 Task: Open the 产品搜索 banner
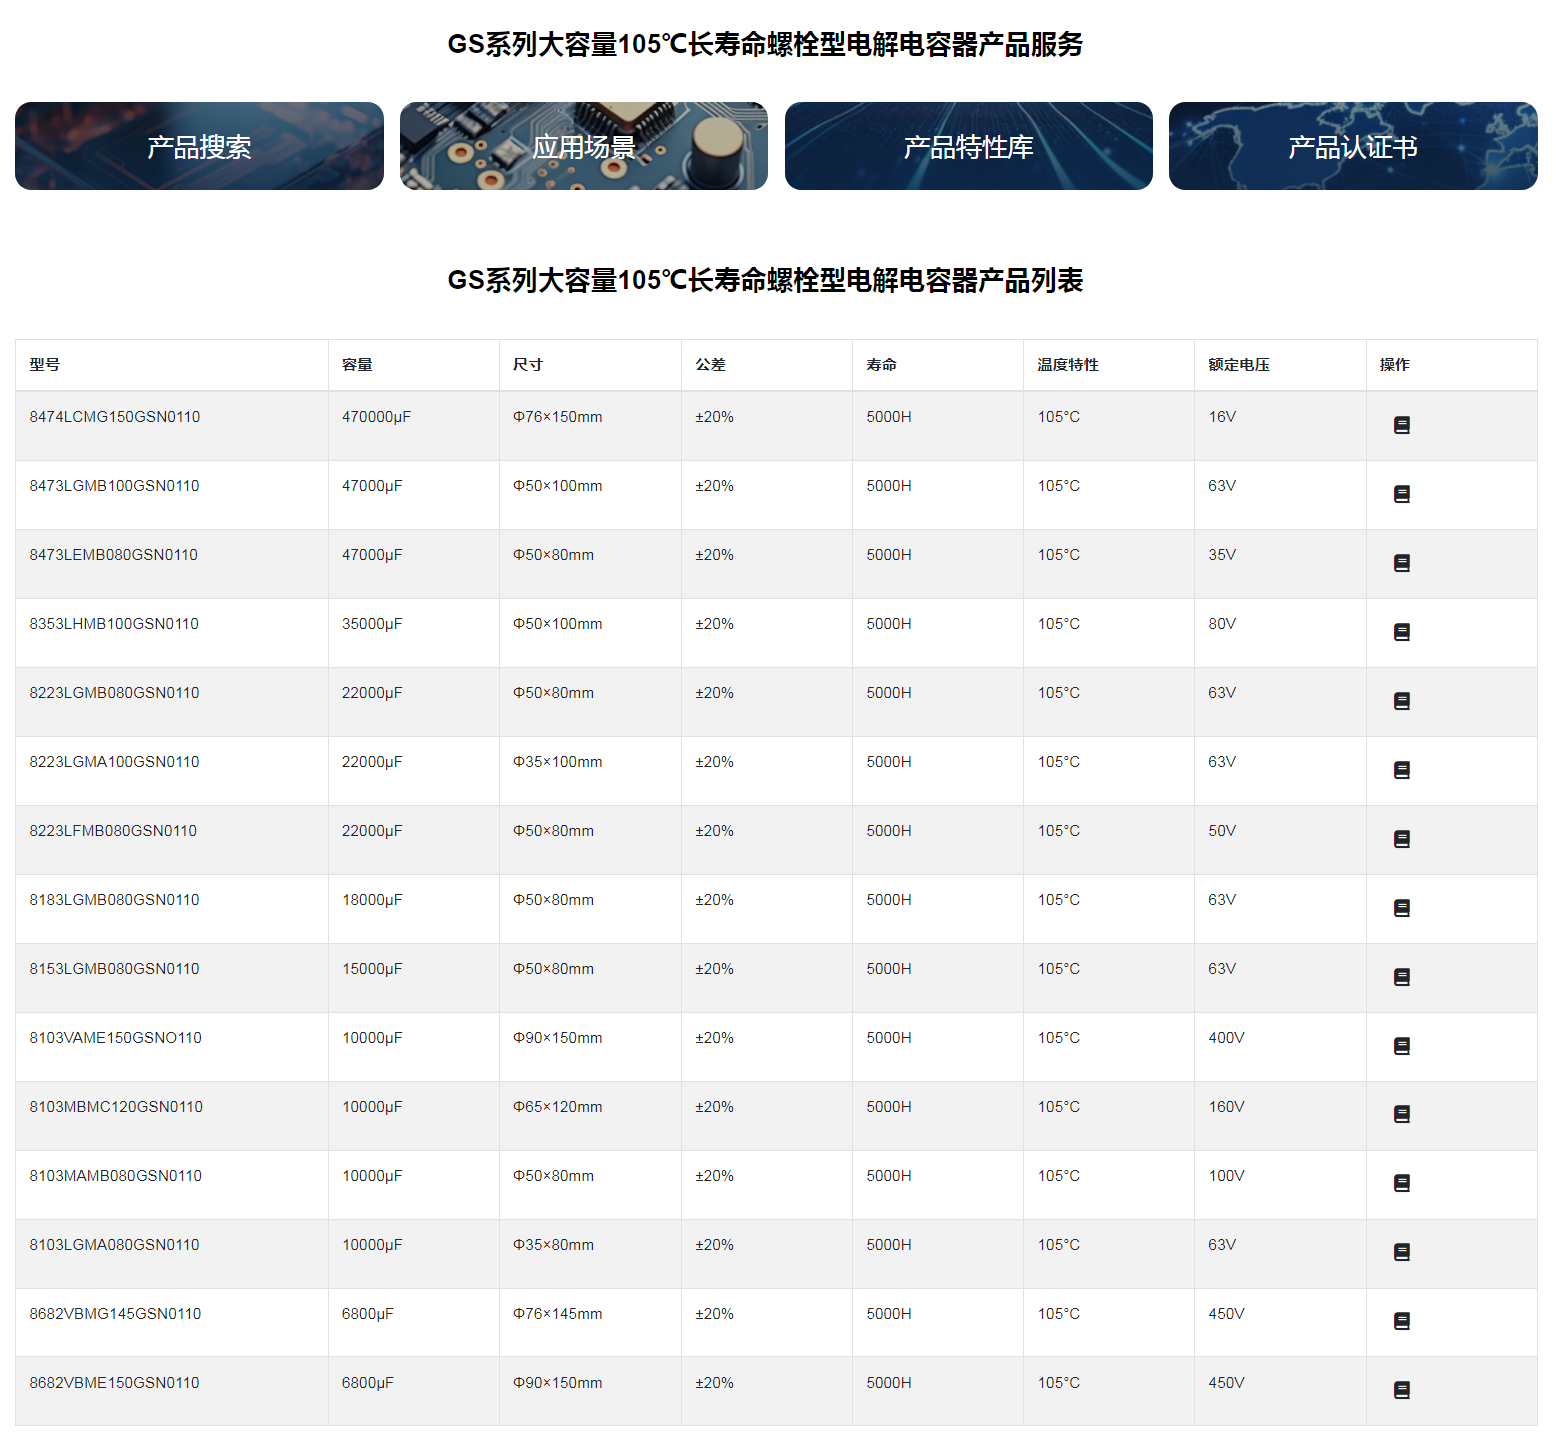199,147
